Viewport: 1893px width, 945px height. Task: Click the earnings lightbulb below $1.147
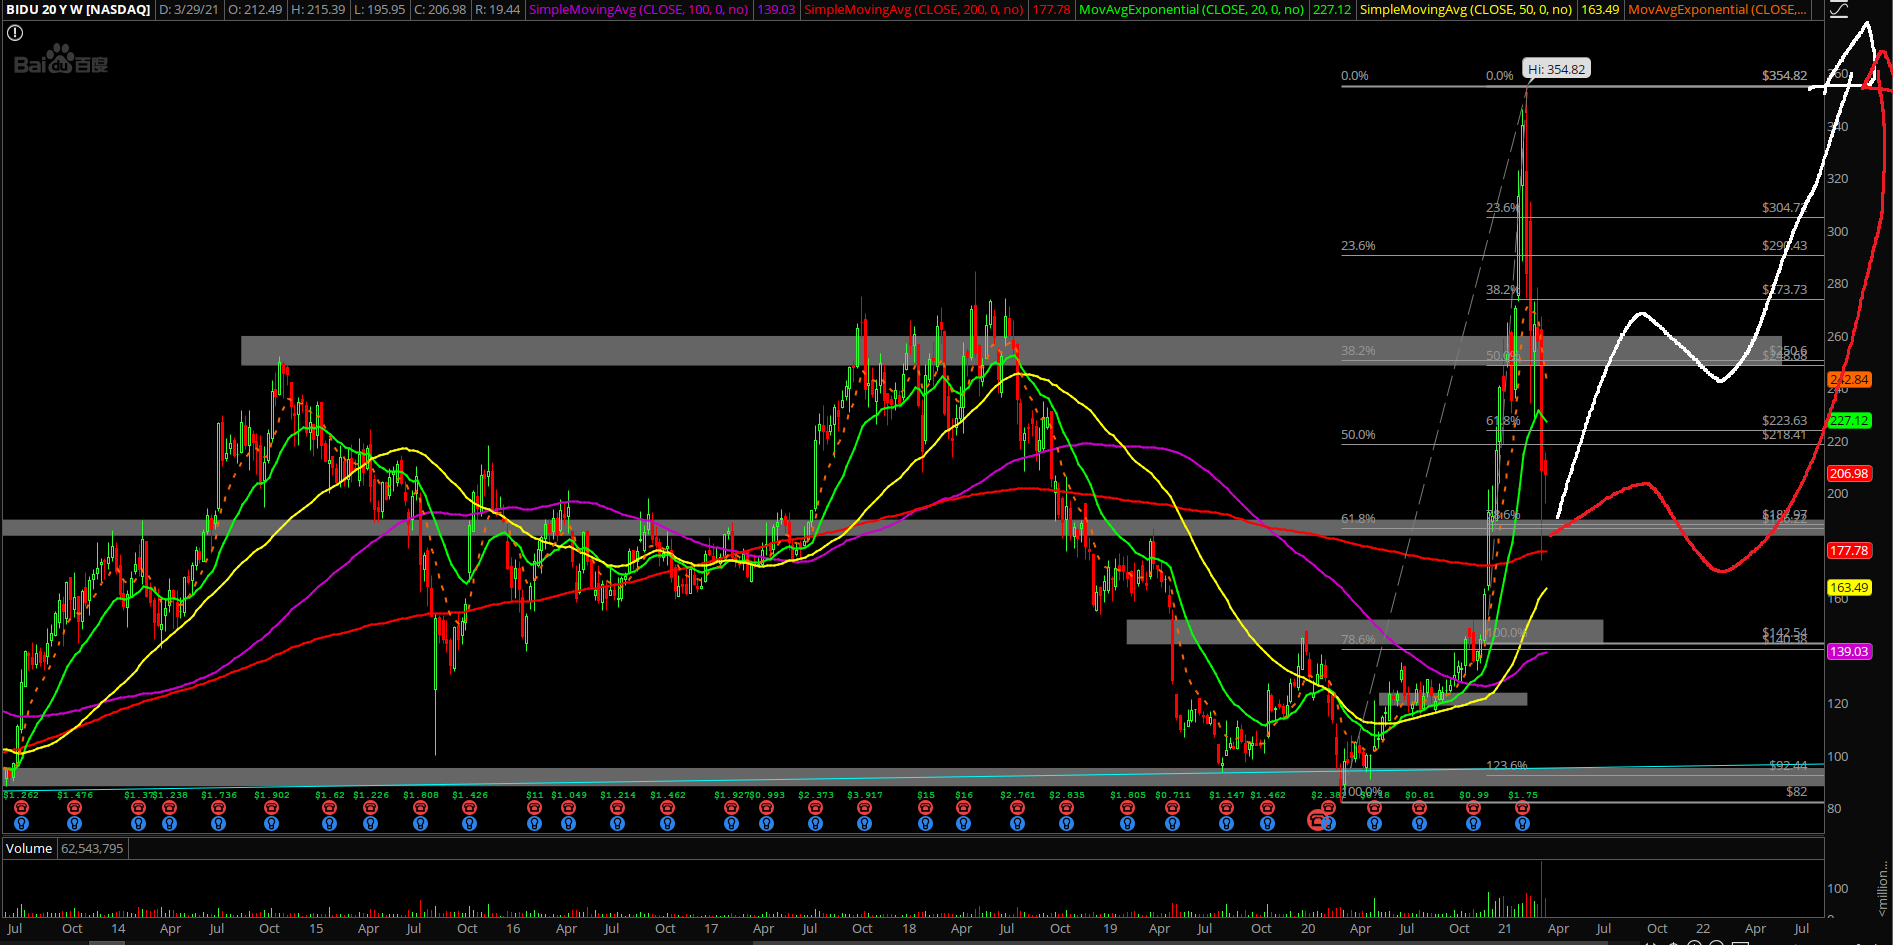pyautogui.click(x=1226, y=824)
